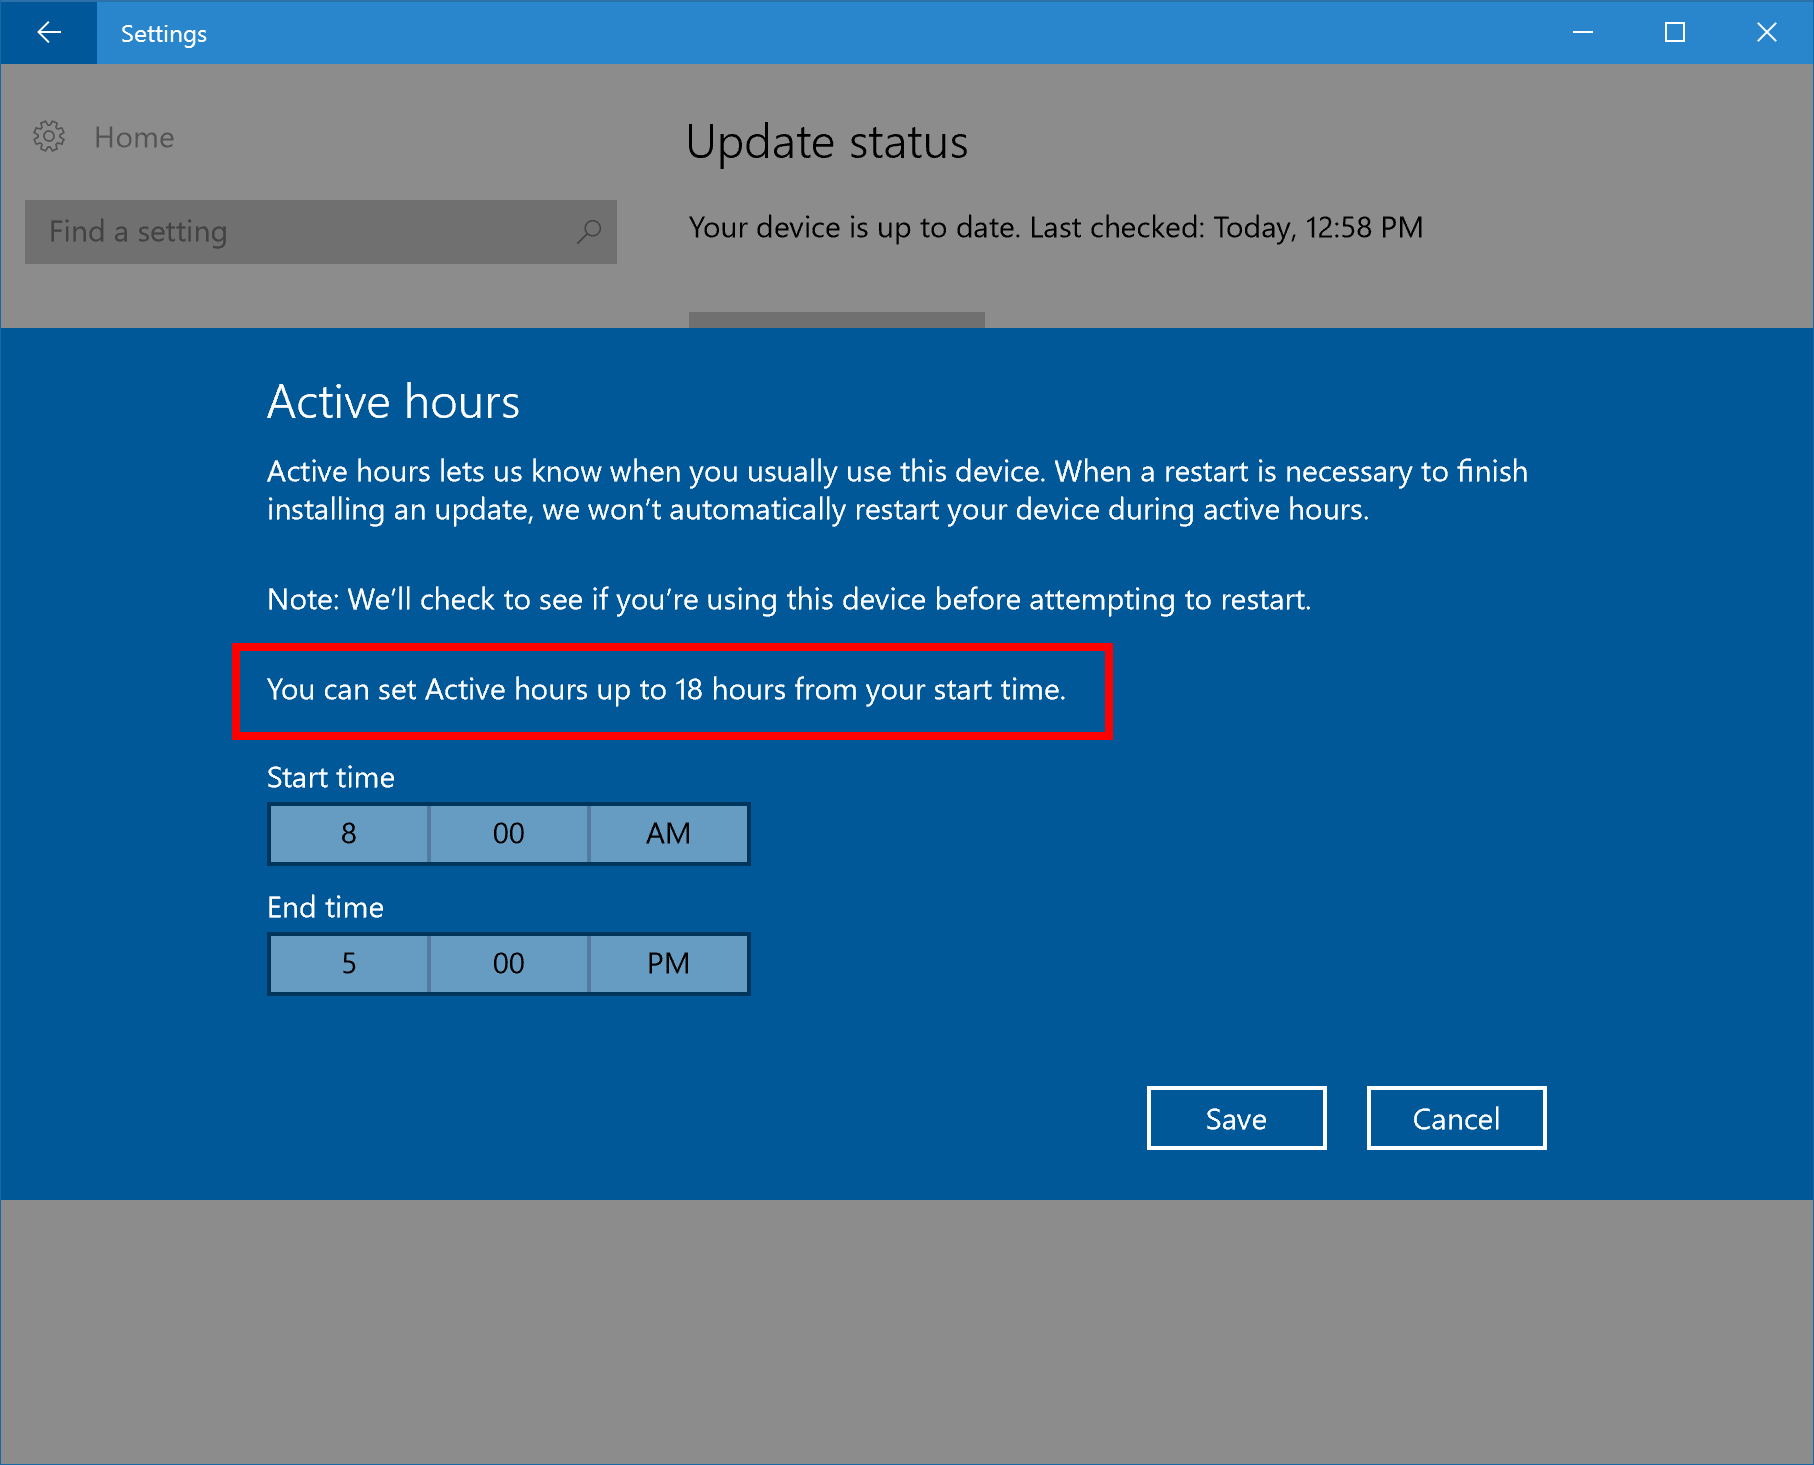Click the "Active hours" dialog heading
1814x1465 pixels.
tap(393, 402)
